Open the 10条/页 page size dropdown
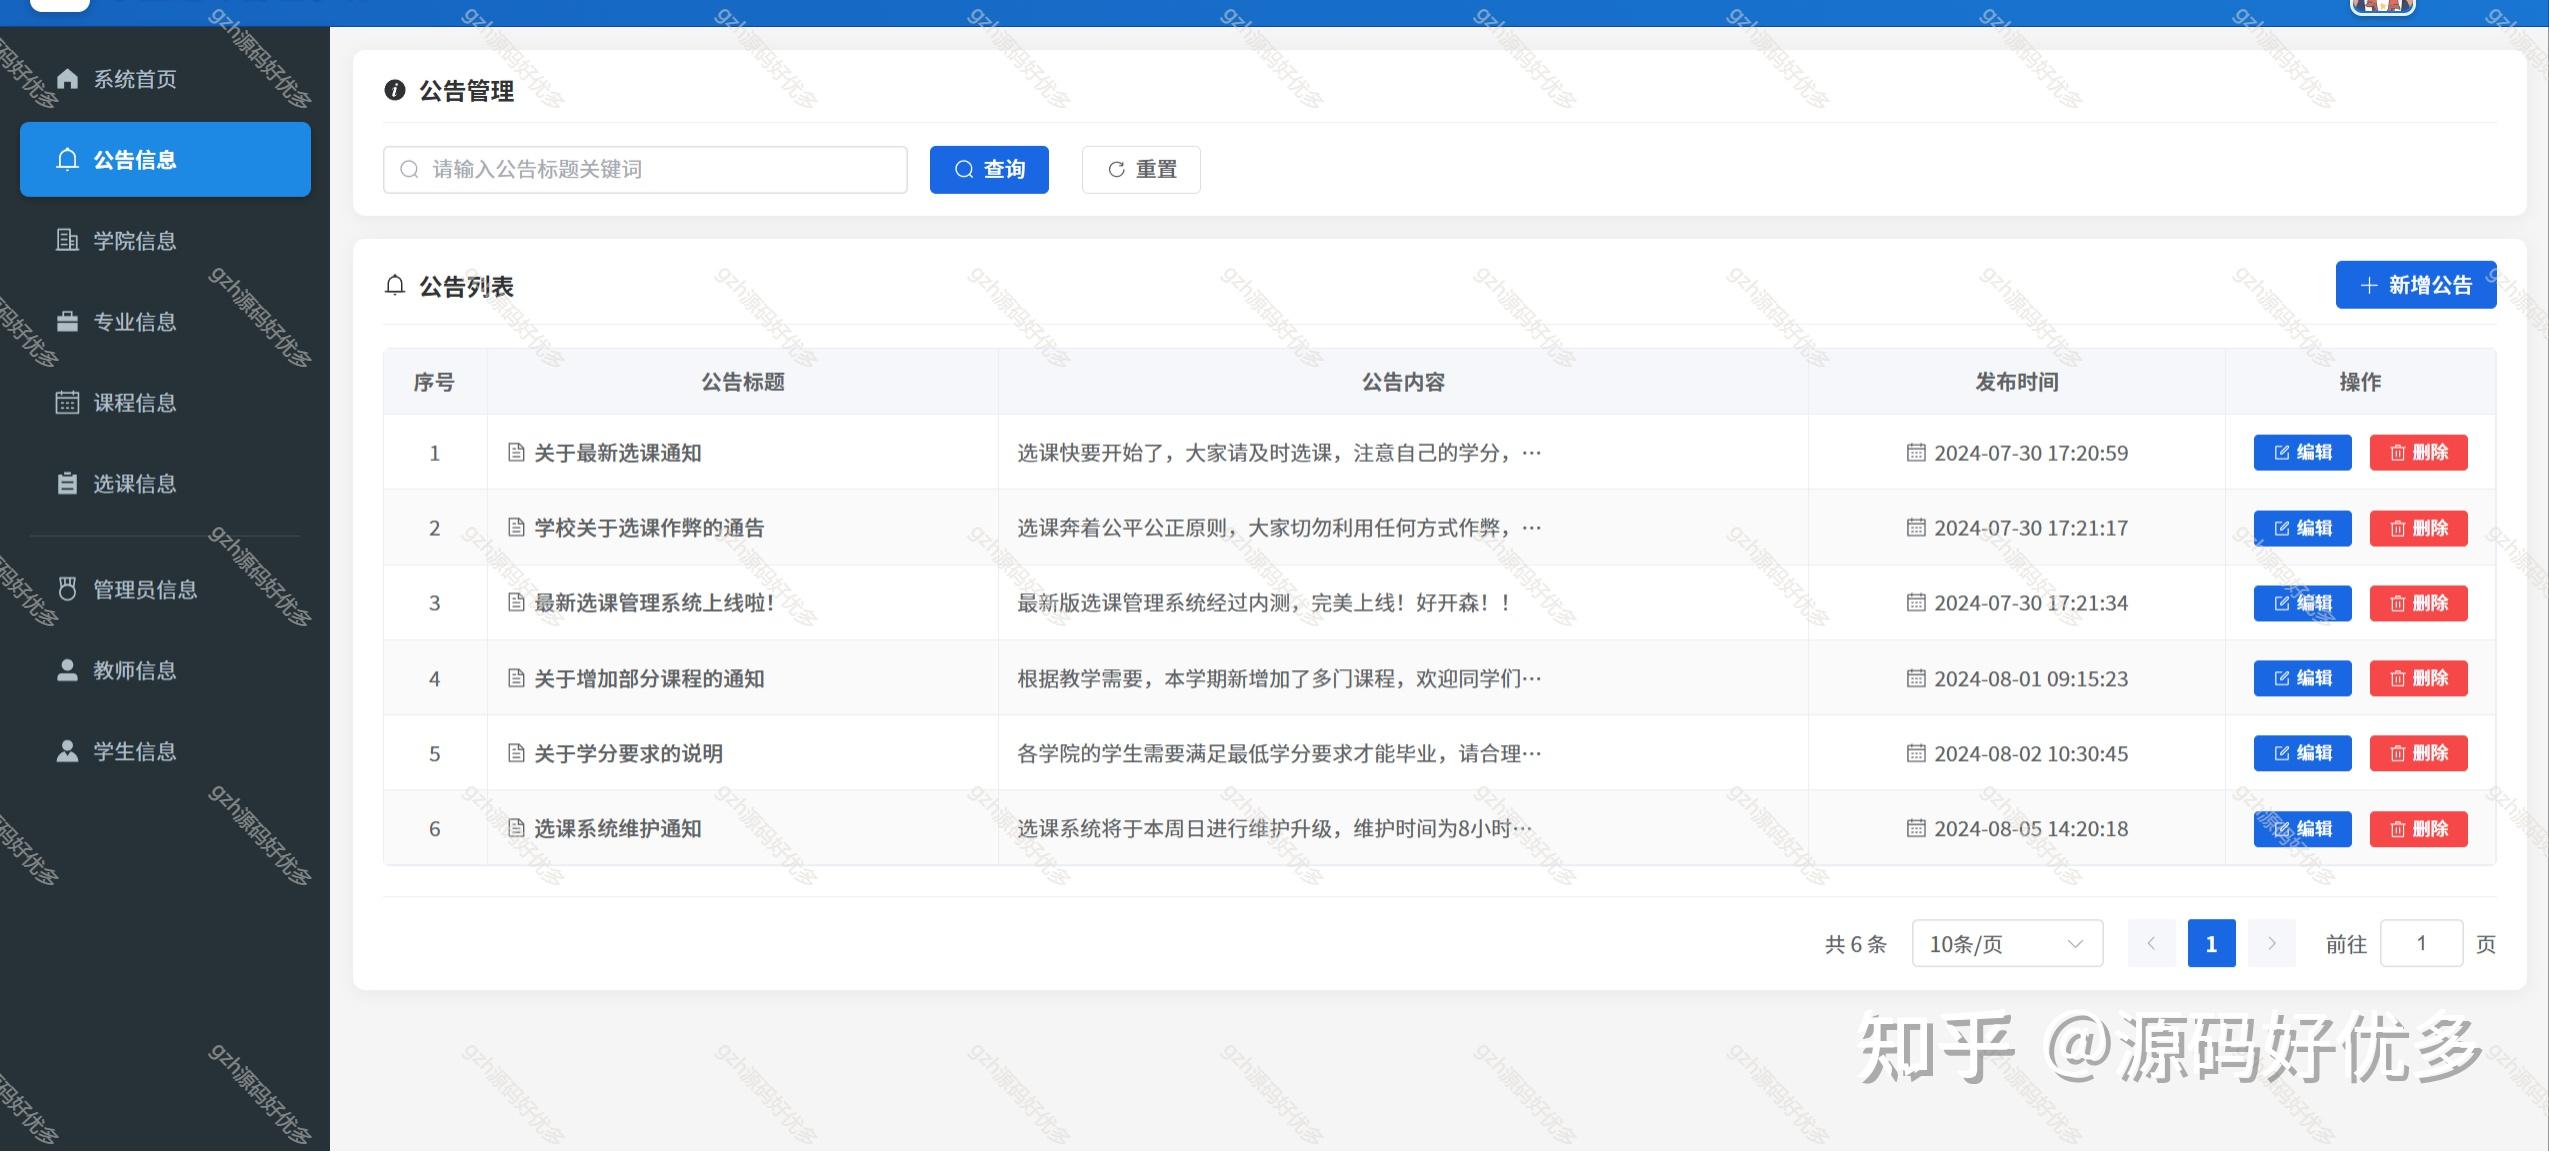Viewport: 2549px width, 1152px height. pyautogui.click(x=2007, y=943)
